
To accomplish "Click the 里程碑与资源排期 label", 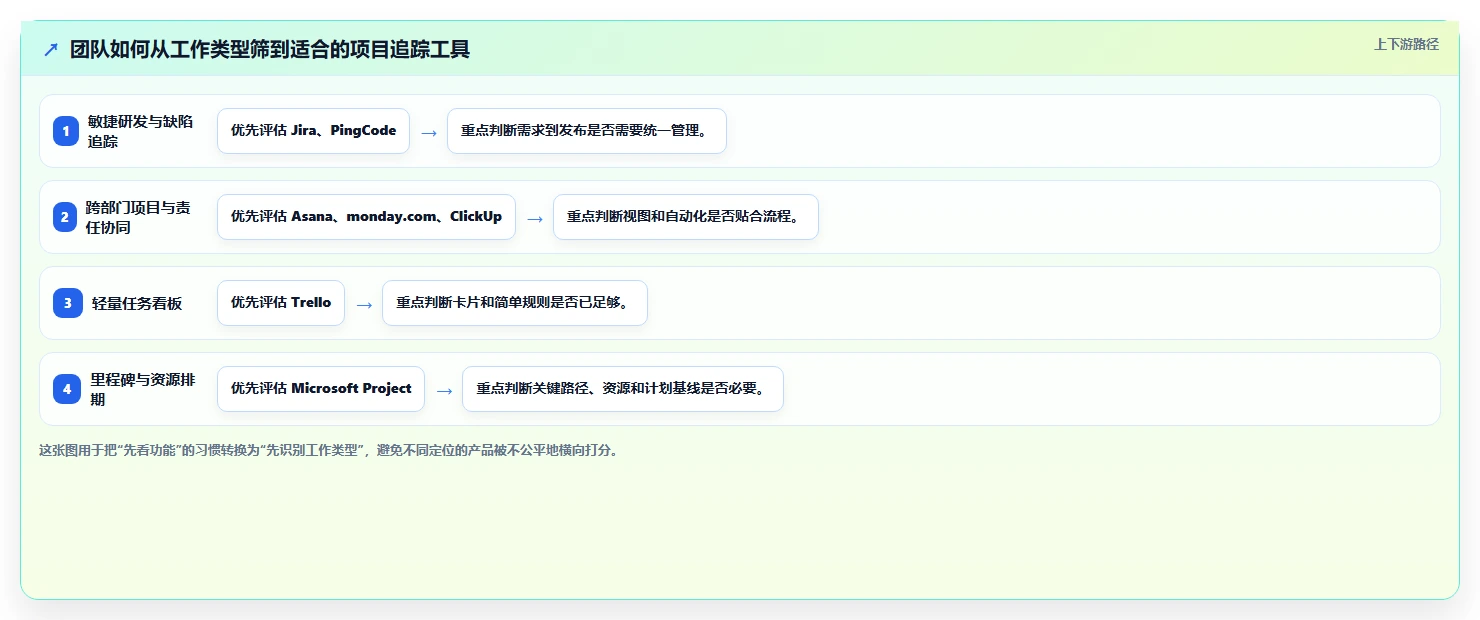I will [x=141, y=389].
